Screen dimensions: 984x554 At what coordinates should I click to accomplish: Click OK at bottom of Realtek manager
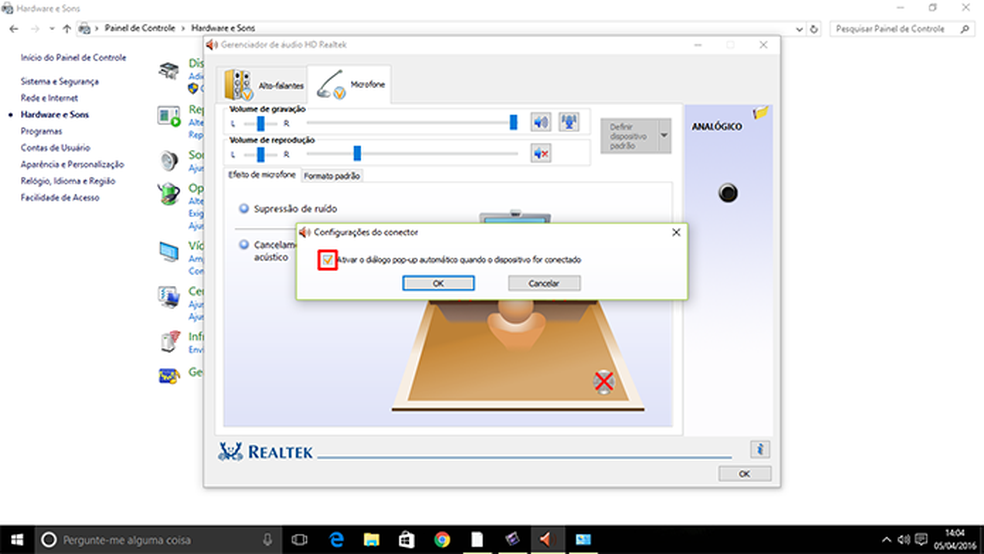pyautogui.click(x=744, y=474)
